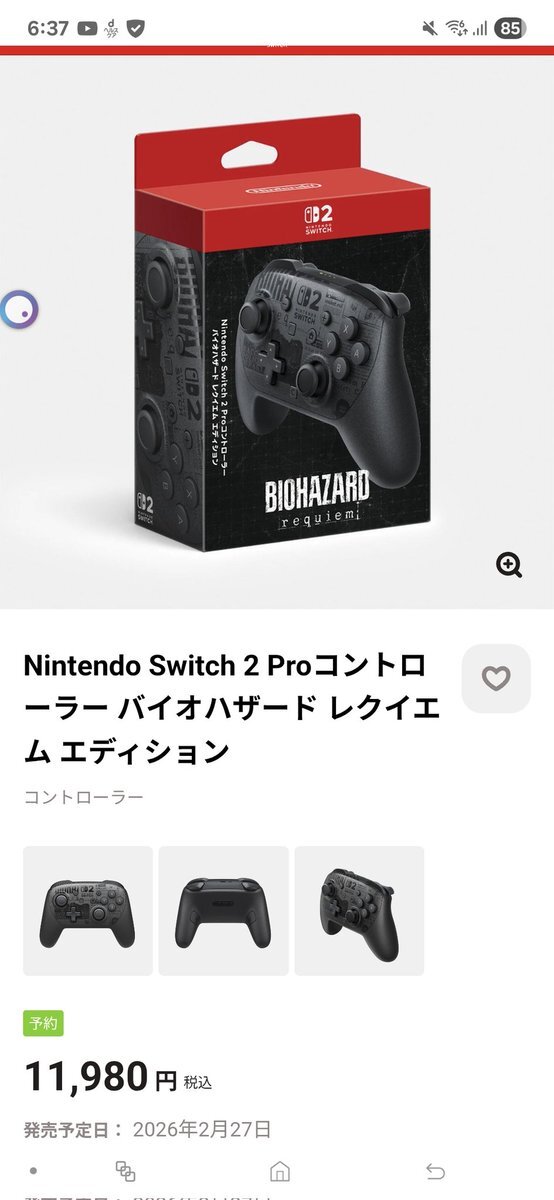Tap the shield icon in status bar

(x=135, y=28)
